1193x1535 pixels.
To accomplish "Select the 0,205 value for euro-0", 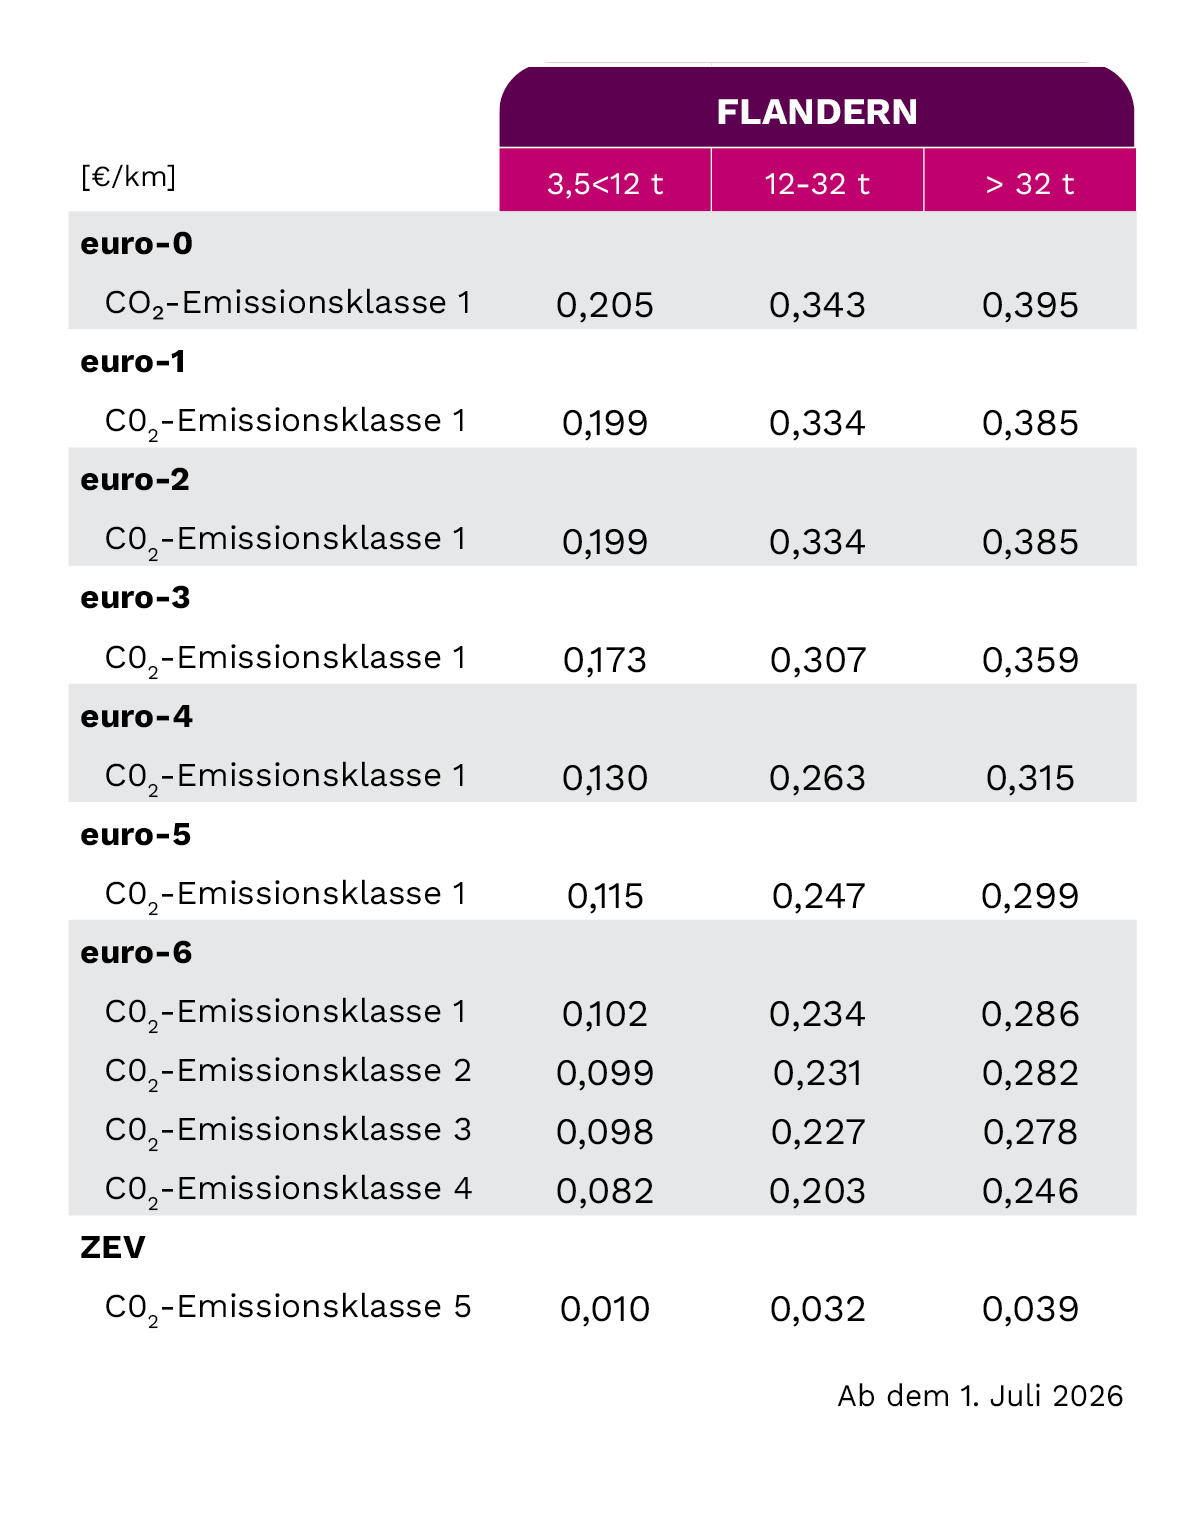I will coord(605,305).
